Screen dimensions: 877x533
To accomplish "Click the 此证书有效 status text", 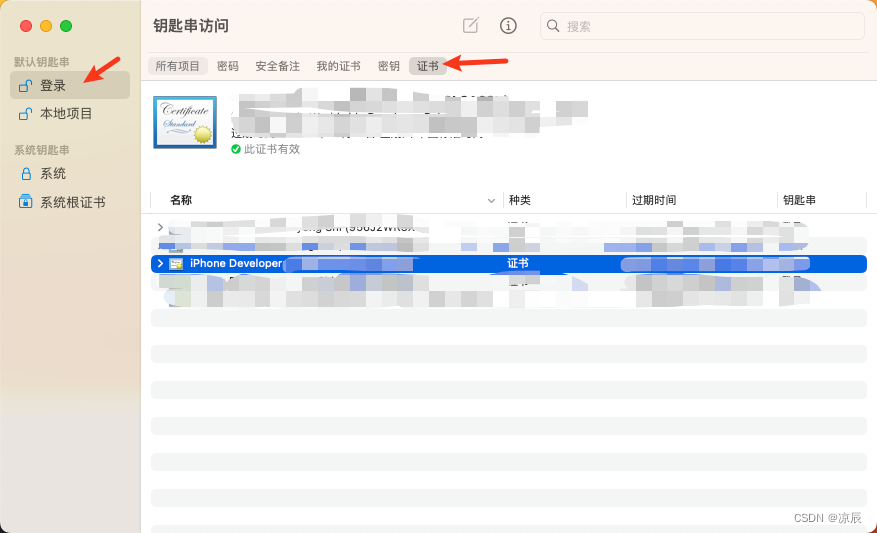I will coord(272,149).
